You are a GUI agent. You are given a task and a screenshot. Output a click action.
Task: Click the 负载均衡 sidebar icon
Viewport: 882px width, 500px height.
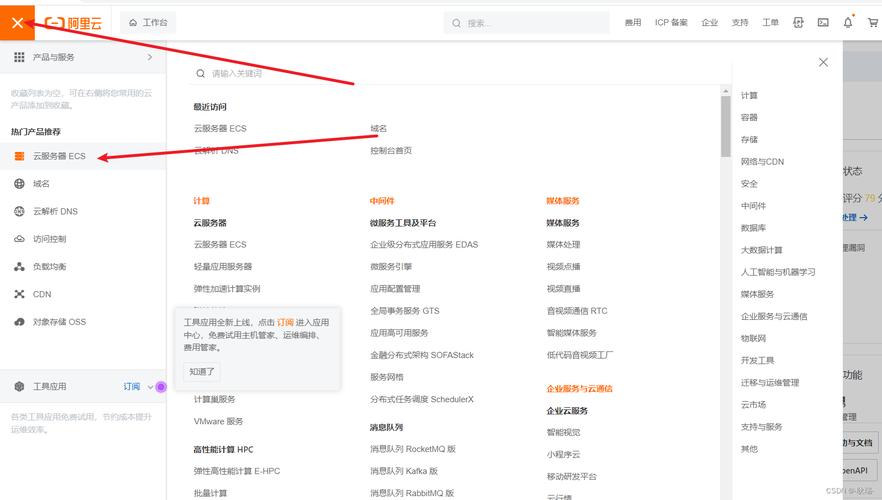pyautogui.click(x=19, y=266)
